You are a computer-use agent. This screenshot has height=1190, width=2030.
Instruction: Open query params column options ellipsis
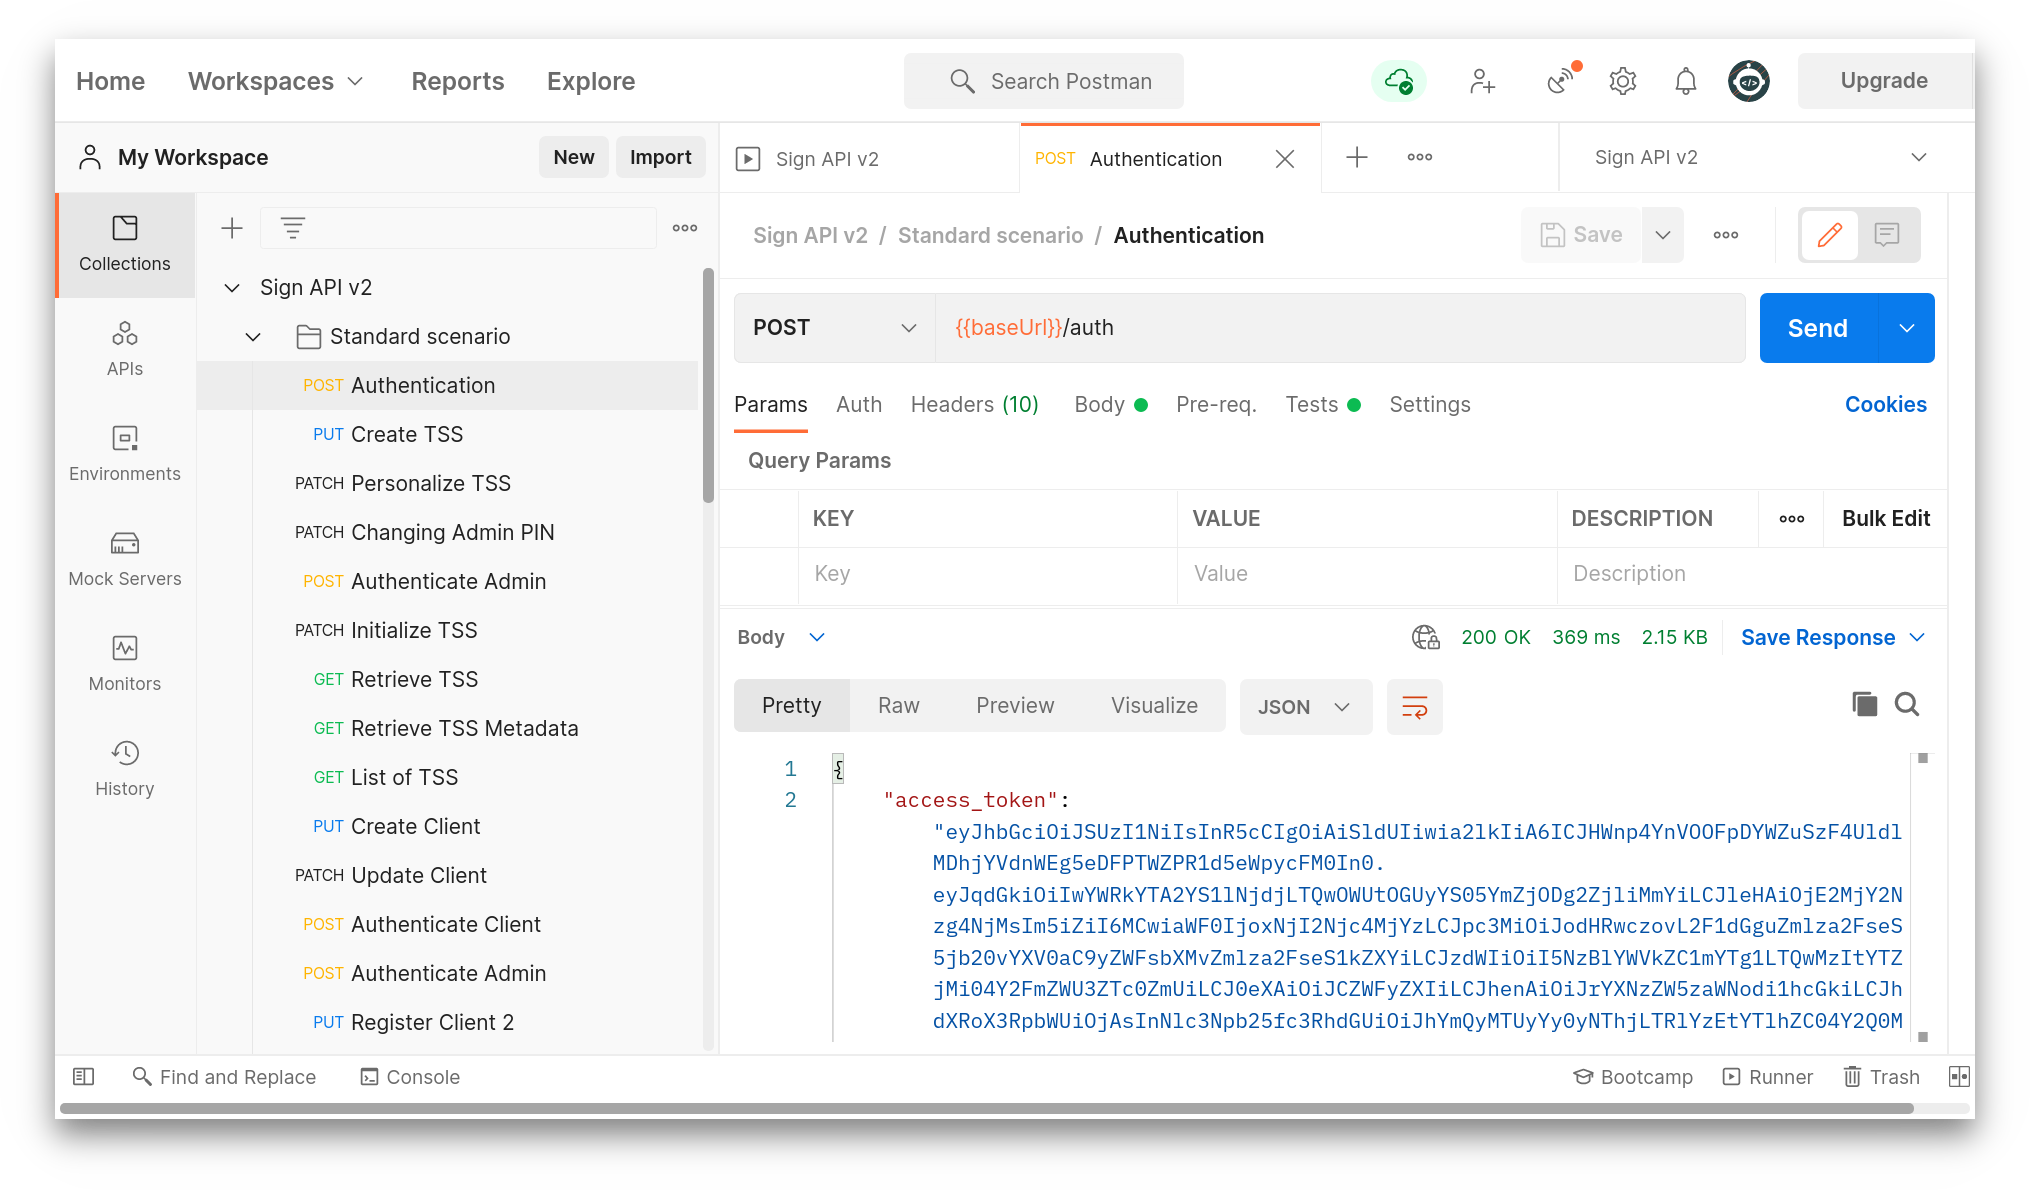point(1792,518)
